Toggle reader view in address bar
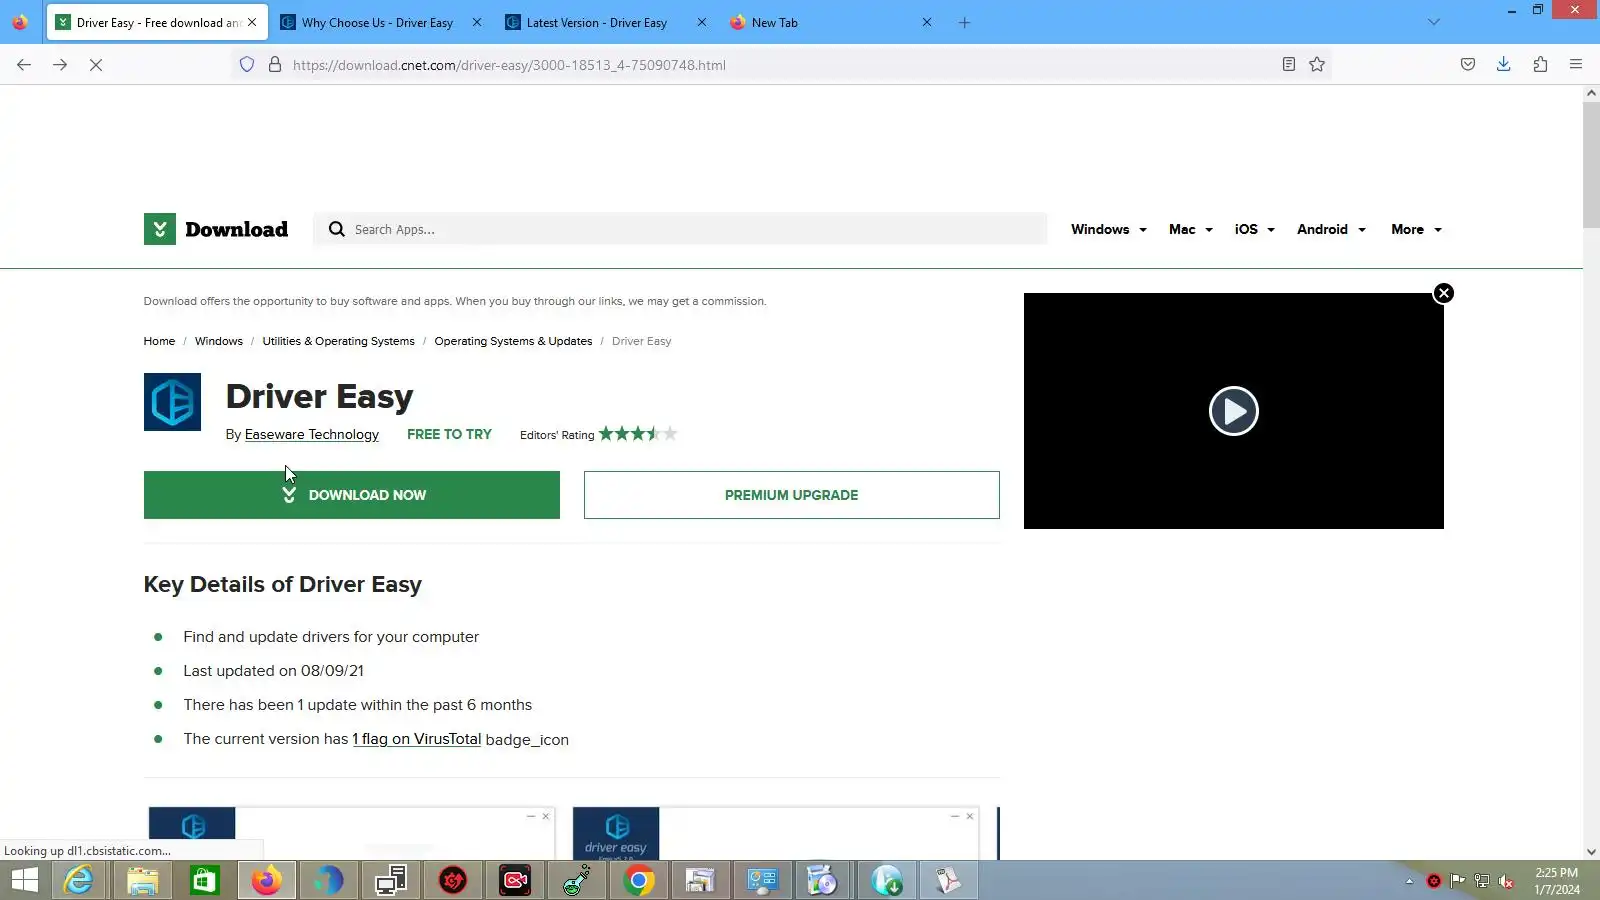The height and width of the screenshot is (900, 1600). (1289, 65)
